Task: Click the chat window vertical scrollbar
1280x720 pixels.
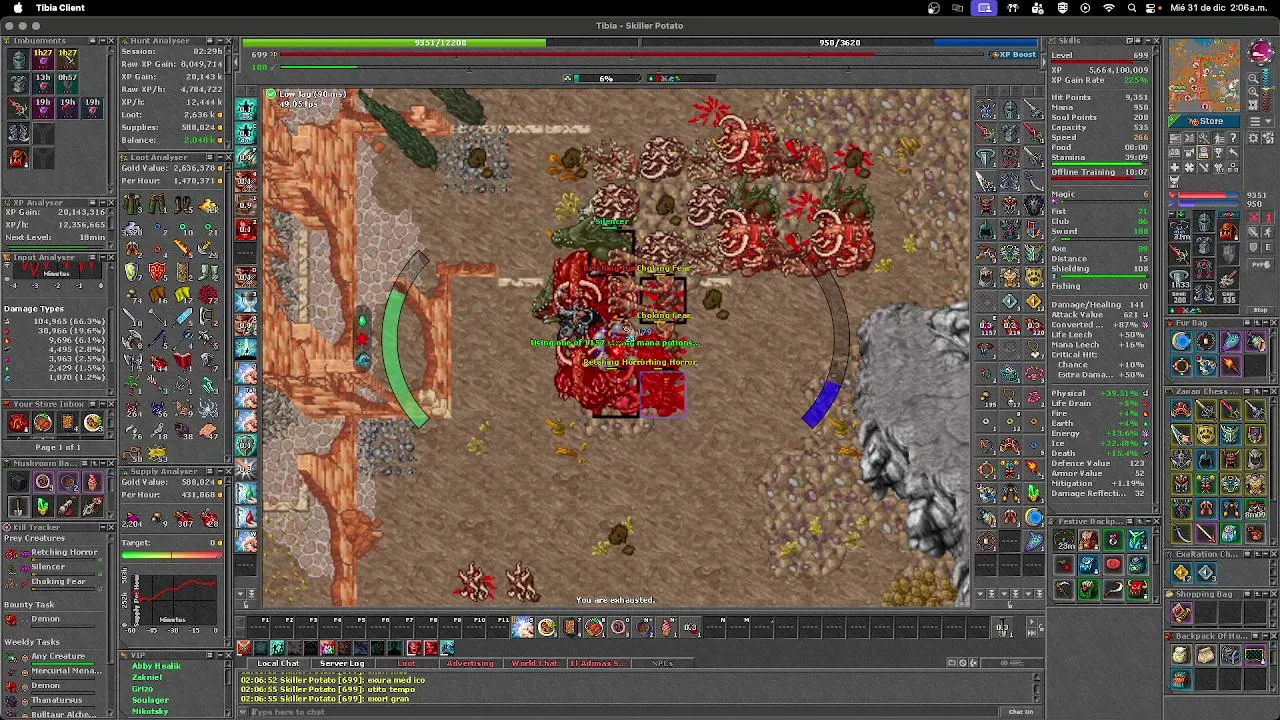Action: click(x=1037, y=687)
